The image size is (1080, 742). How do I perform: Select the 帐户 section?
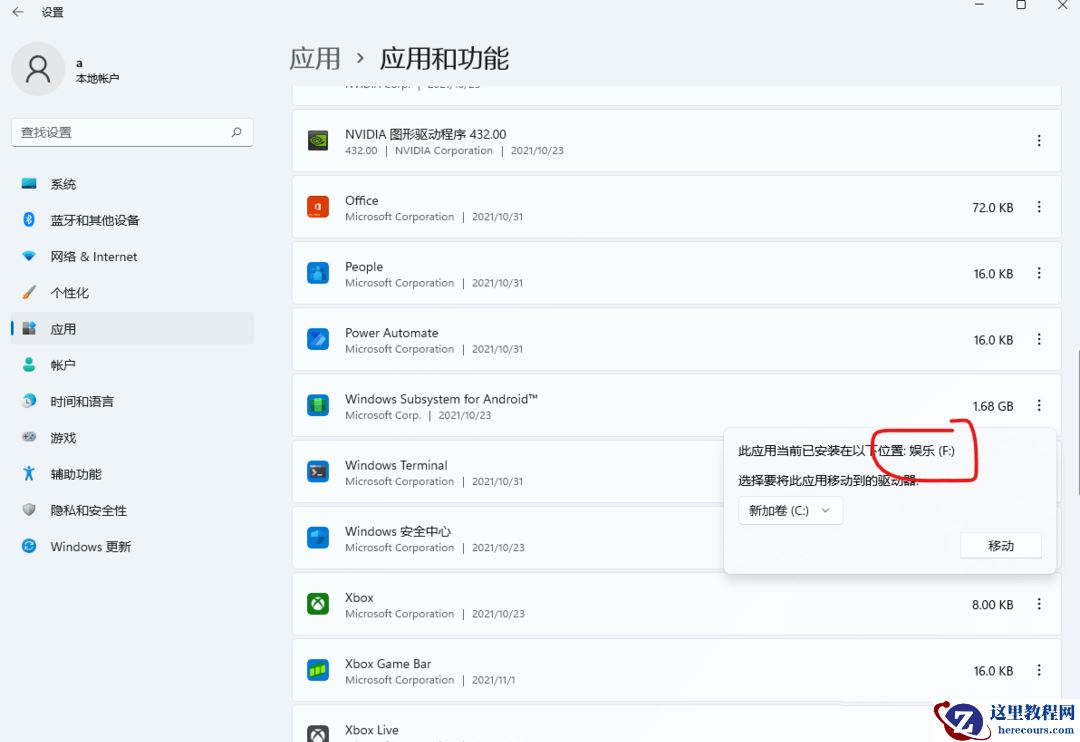coord(62,364)
